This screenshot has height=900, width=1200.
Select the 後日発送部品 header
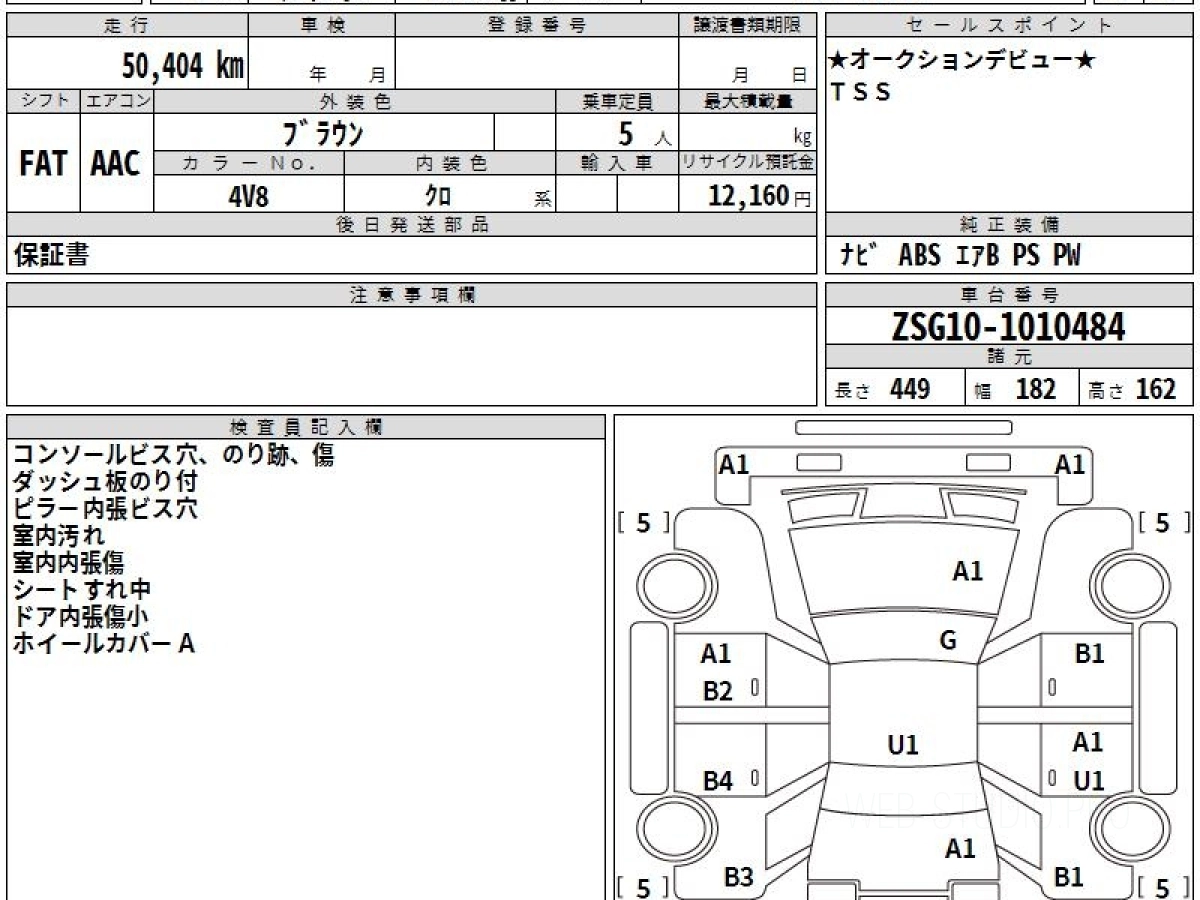(412, 225)
